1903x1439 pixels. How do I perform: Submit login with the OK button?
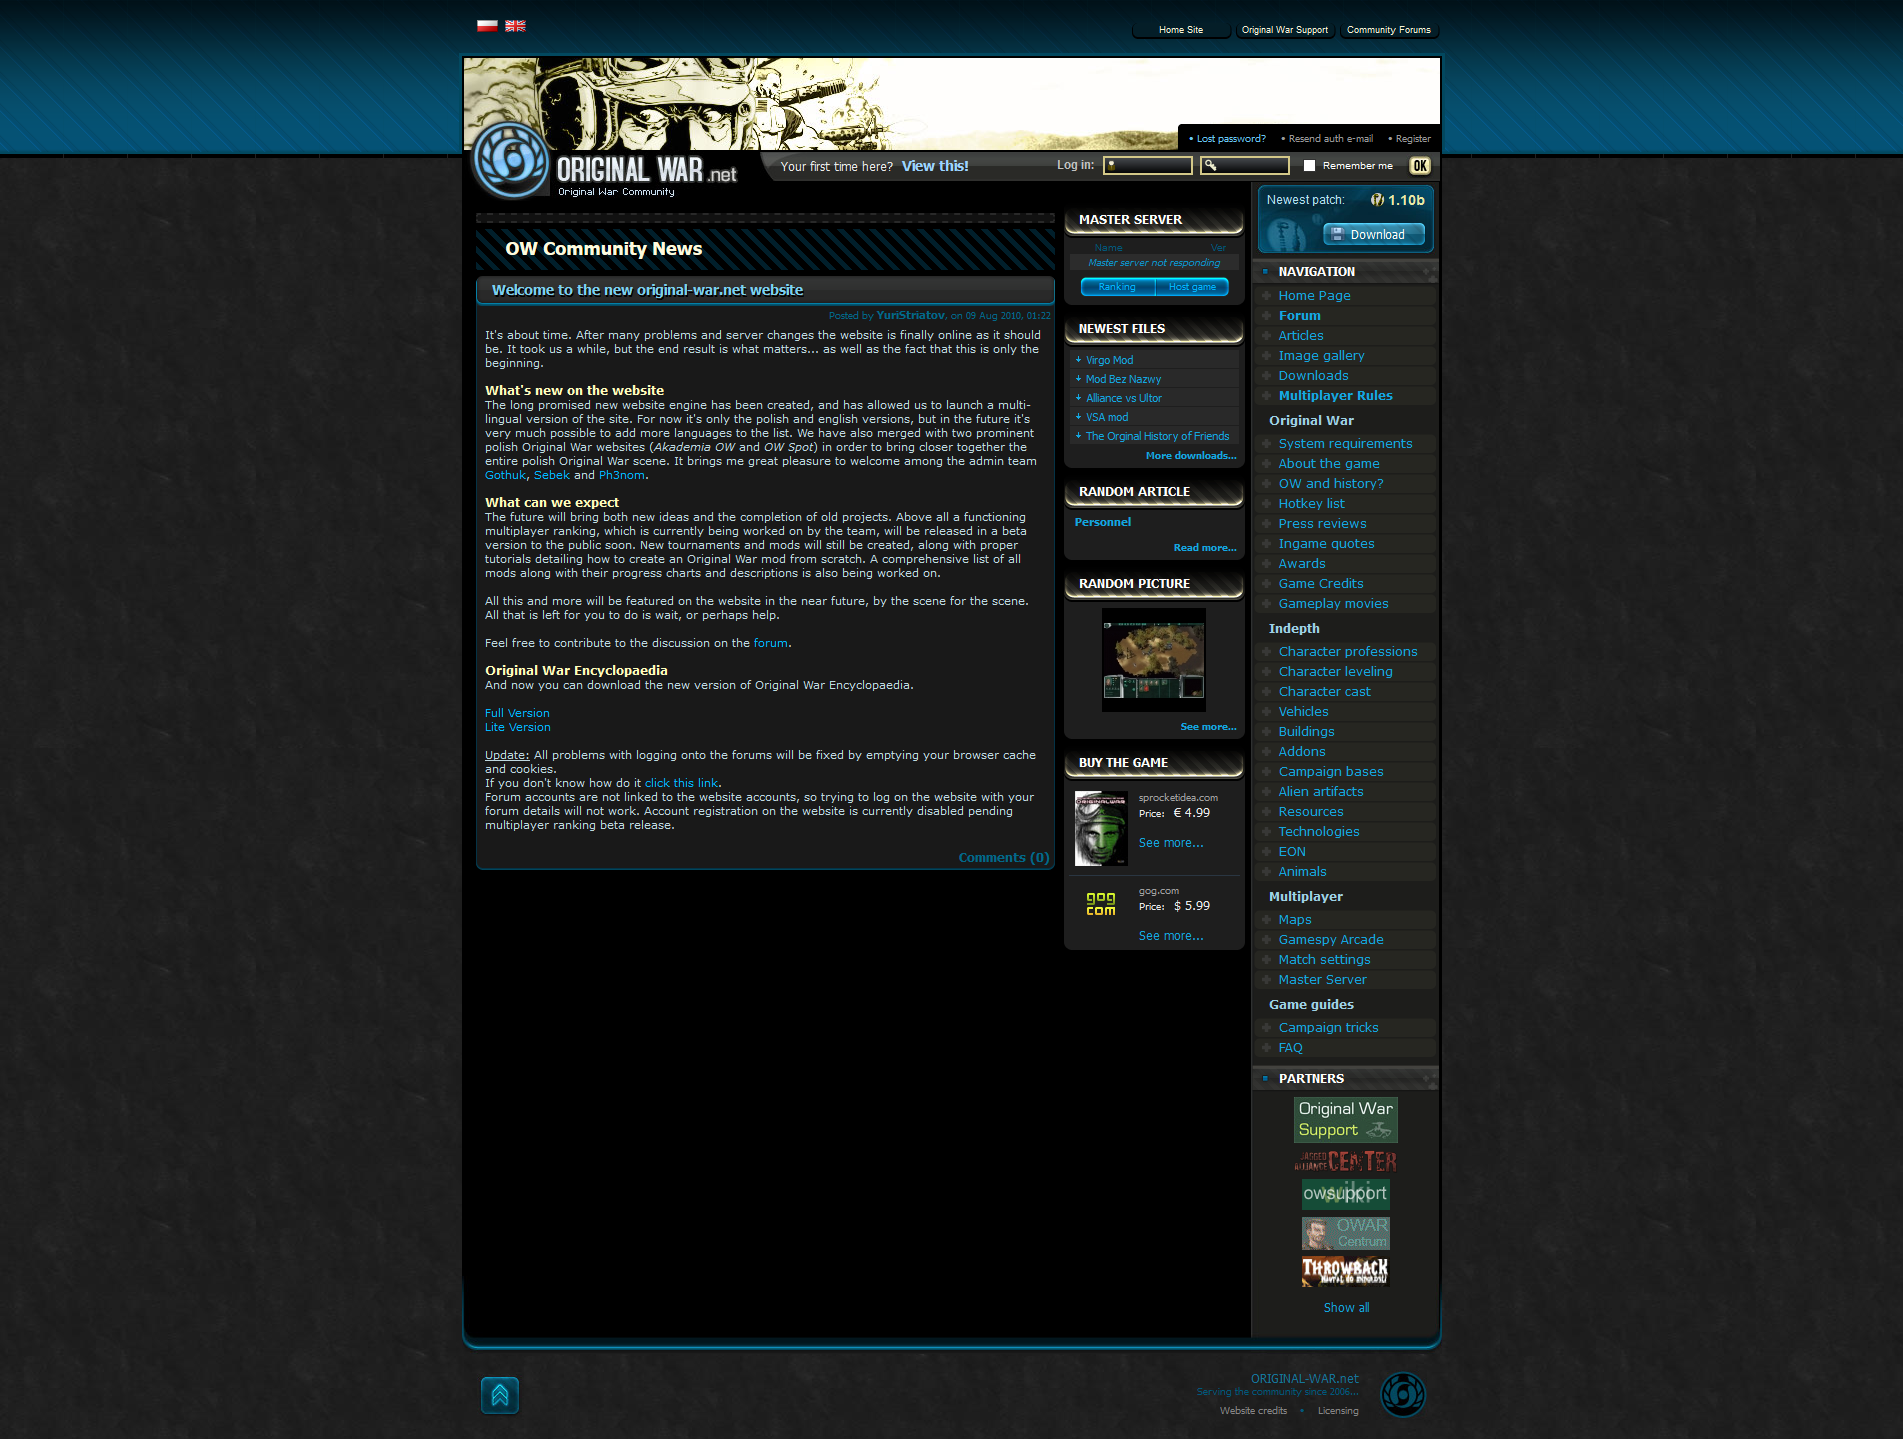click(x=1420, y=166)
